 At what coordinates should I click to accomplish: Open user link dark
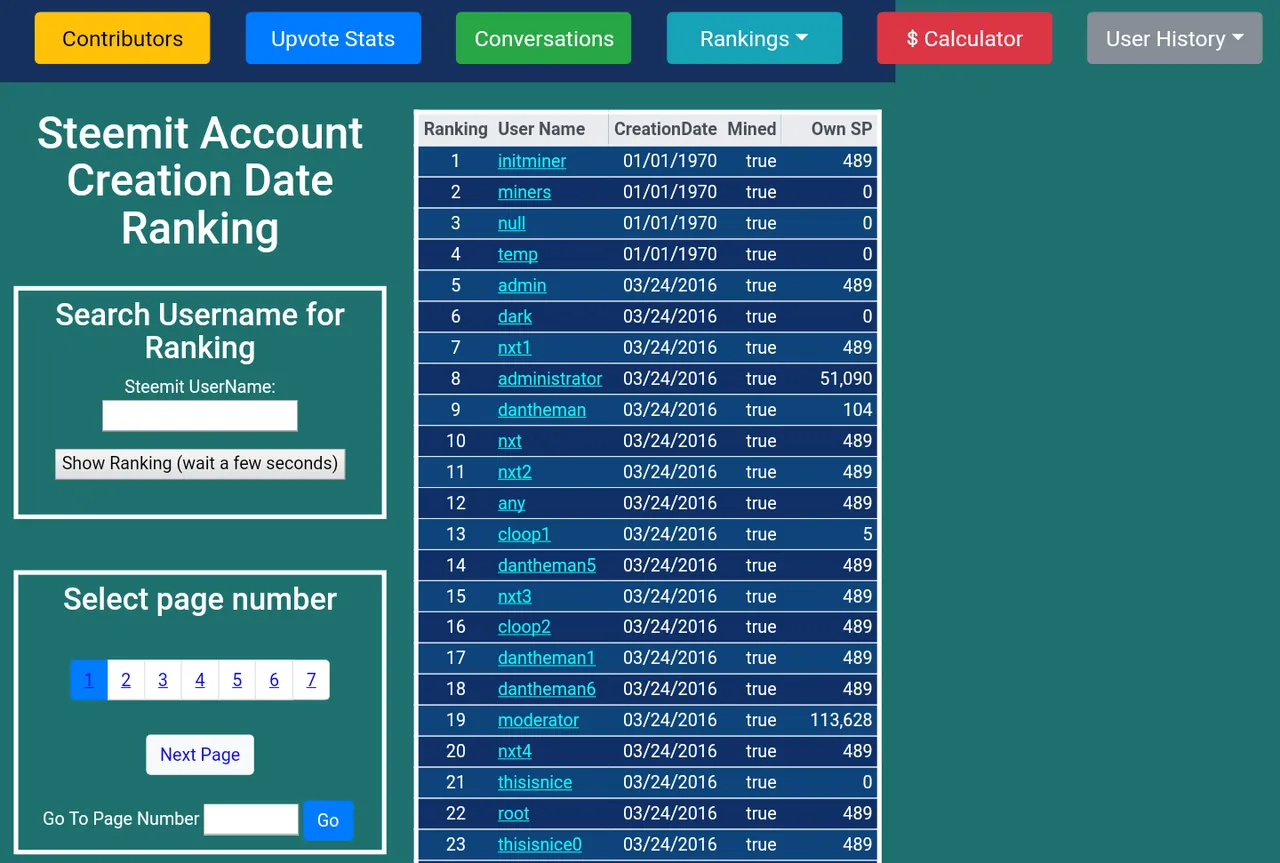pos(515,316)
